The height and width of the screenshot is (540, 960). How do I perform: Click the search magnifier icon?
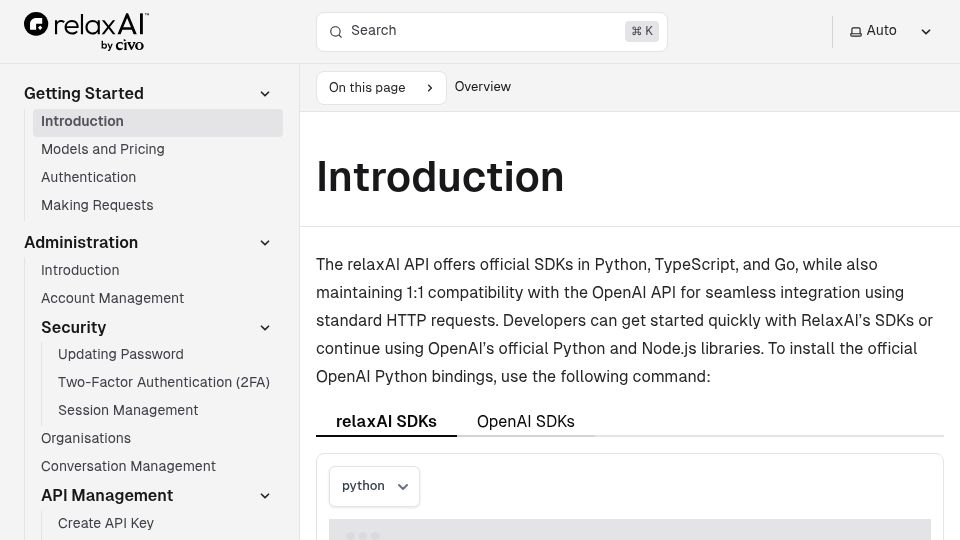336,32
